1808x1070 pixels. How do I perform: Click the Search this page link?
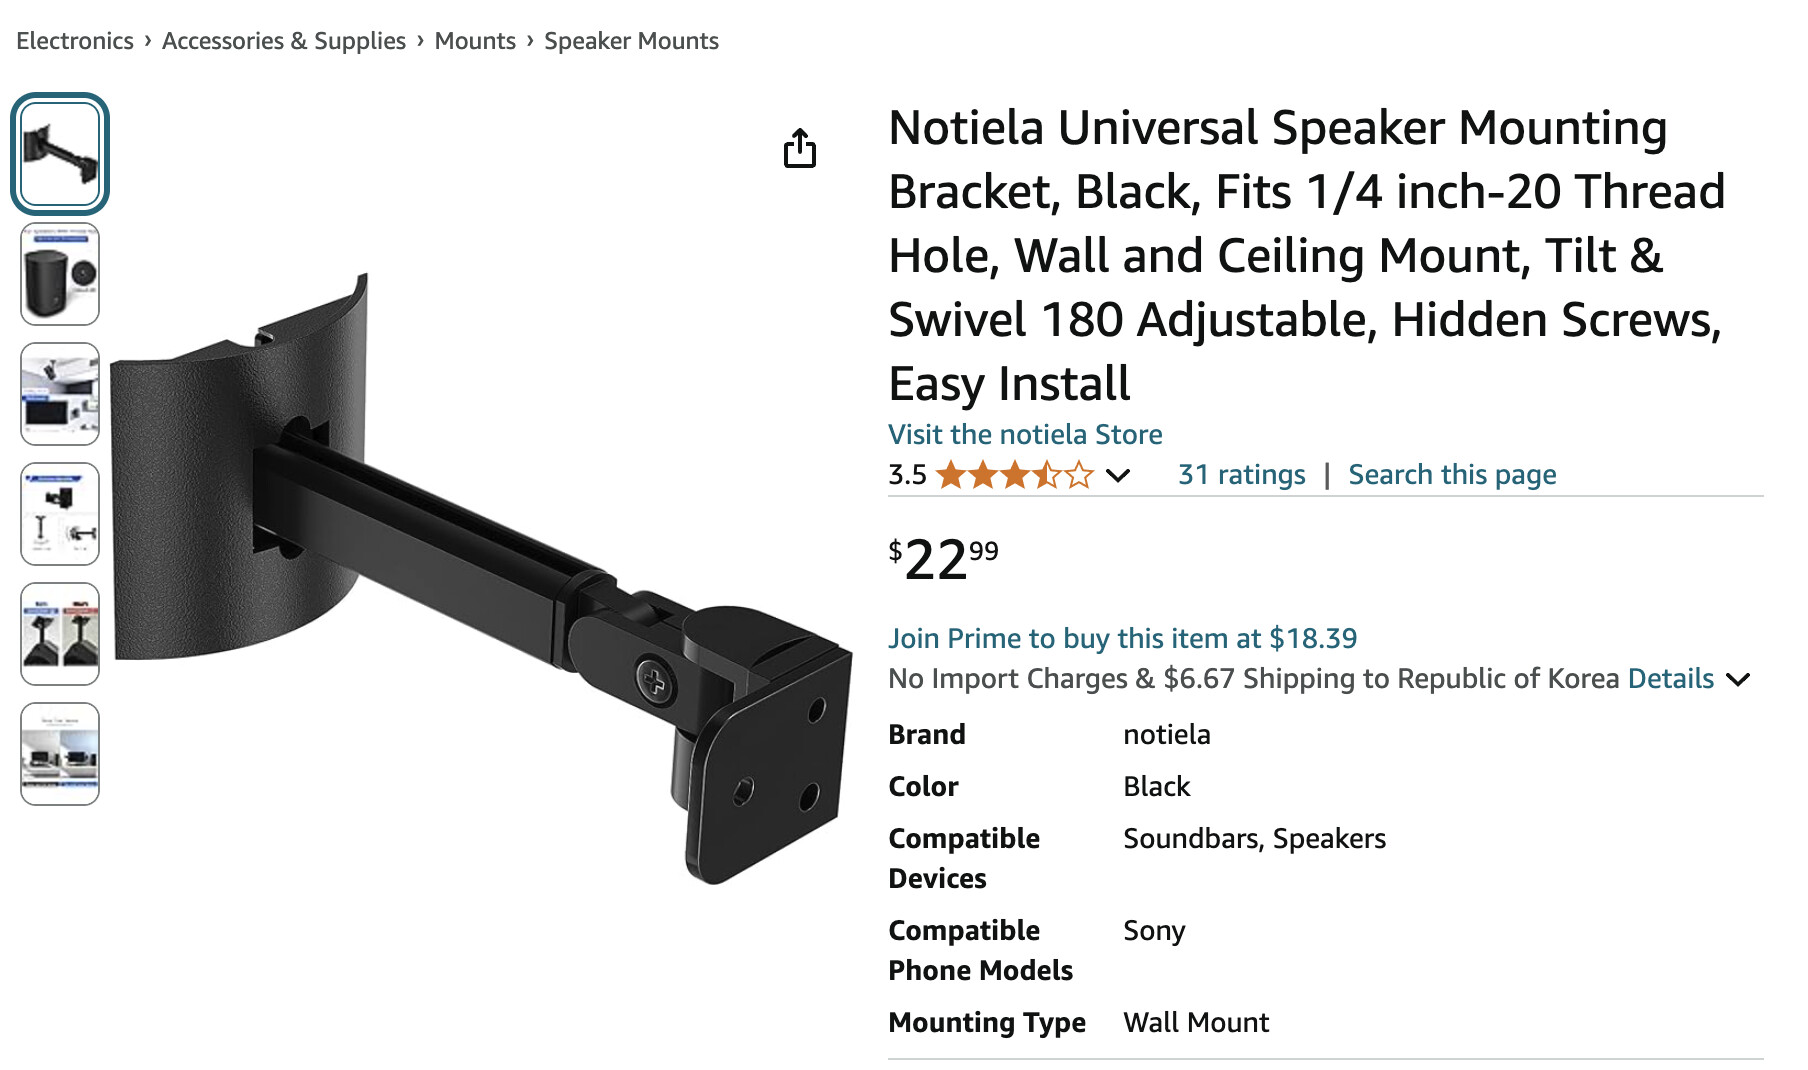[1452, 475]
